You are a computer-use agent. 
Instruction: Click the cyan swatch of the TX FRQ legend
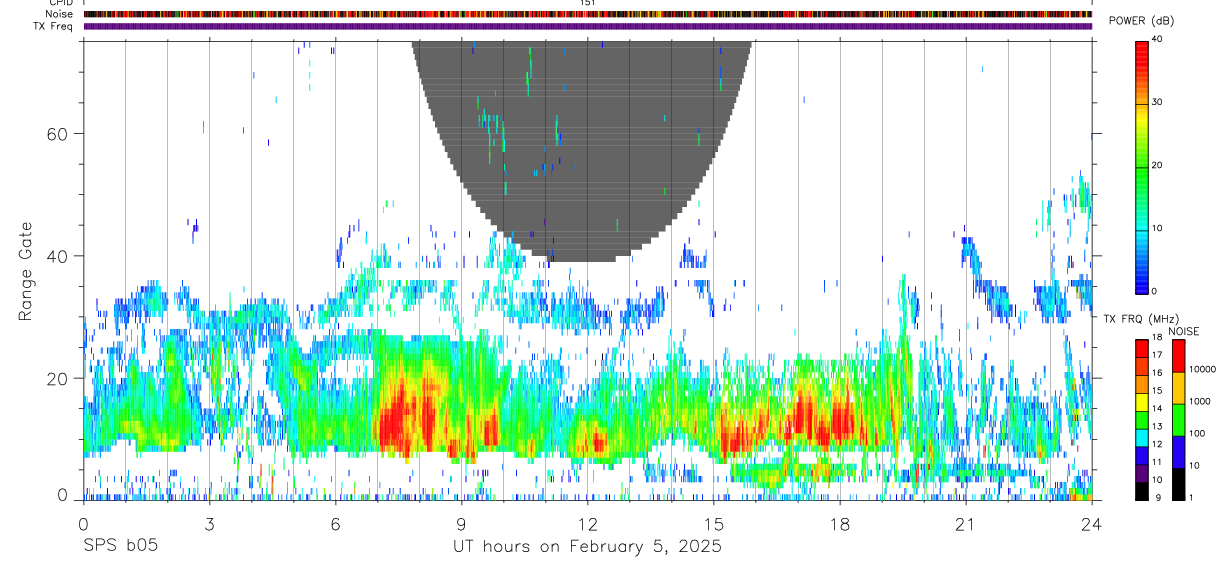1141,437
